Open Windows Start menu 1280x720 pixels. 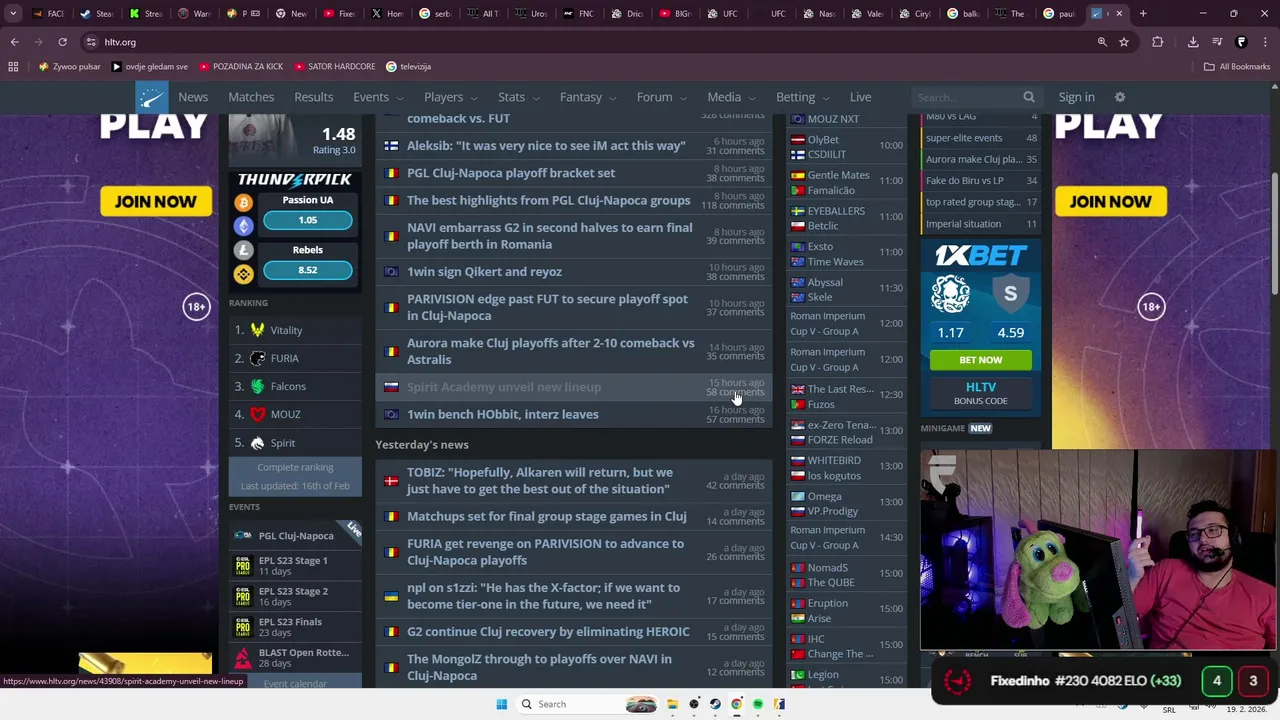501,704
